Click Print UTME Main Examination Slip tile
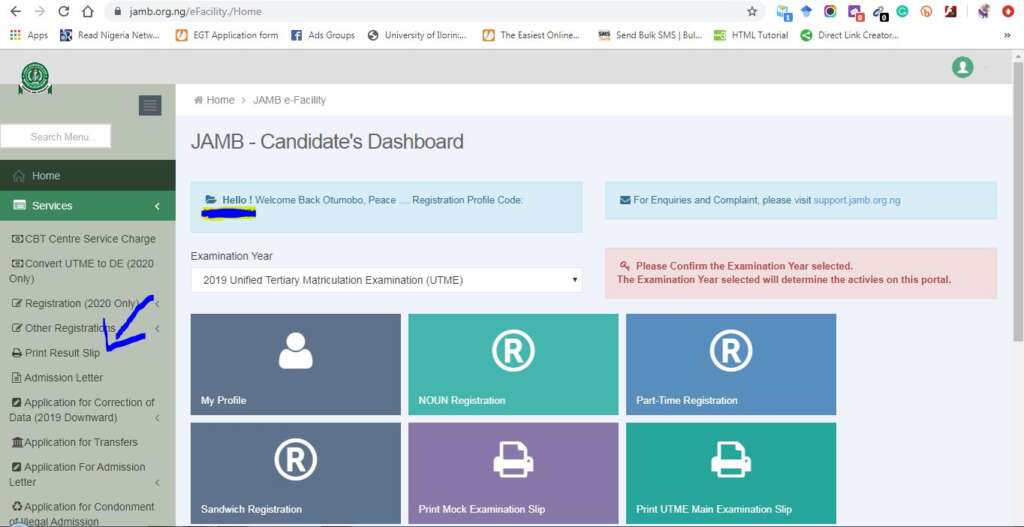Viewport: 1024px width, 527px height. tap(730, 473)
